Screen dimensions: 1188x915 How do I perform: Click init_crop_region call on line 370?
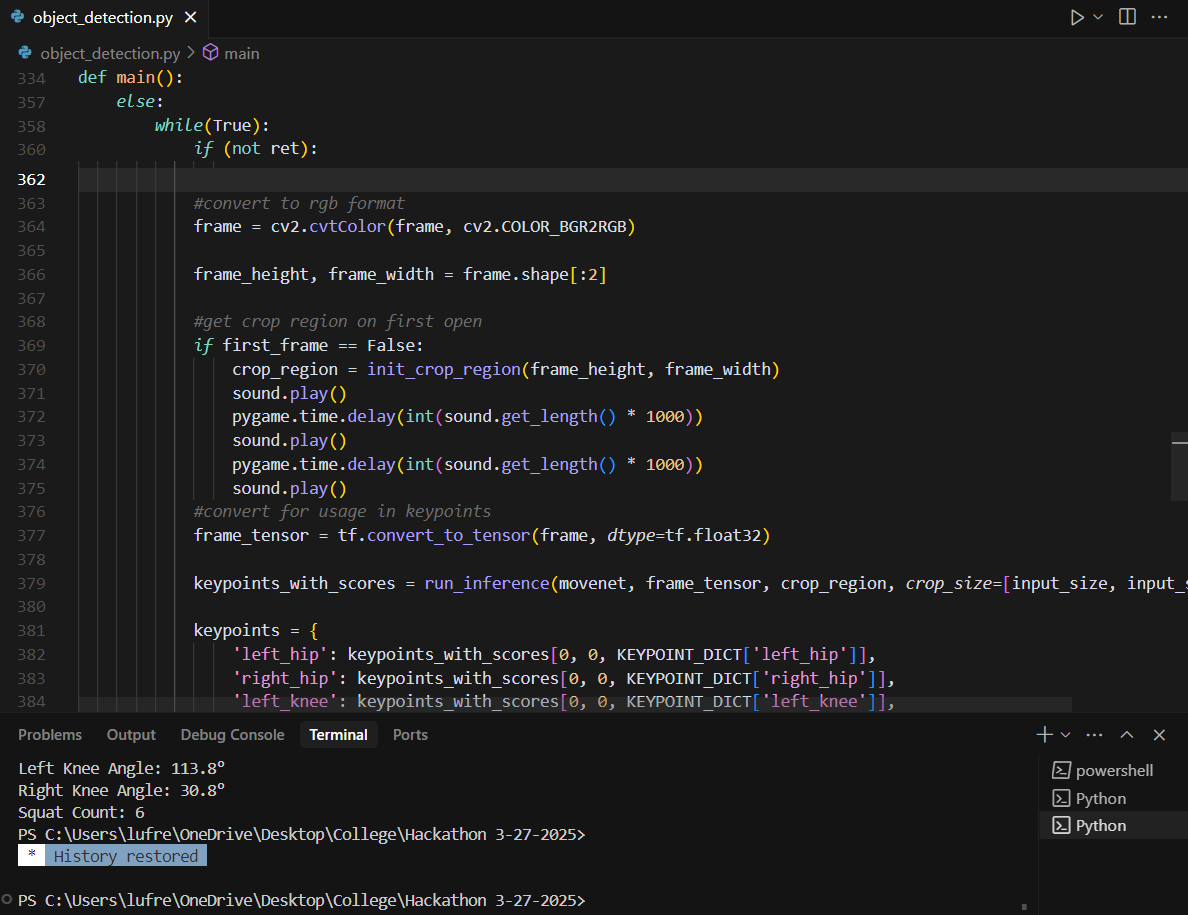444,369
